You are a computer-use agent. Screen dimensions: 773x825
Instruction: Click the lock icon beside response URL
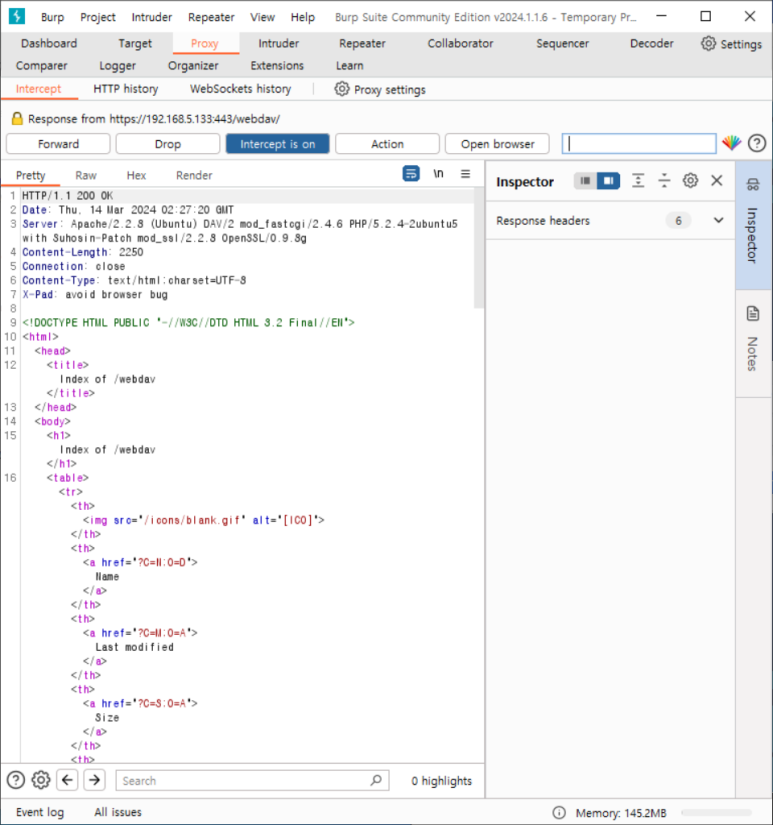point(17,118)
